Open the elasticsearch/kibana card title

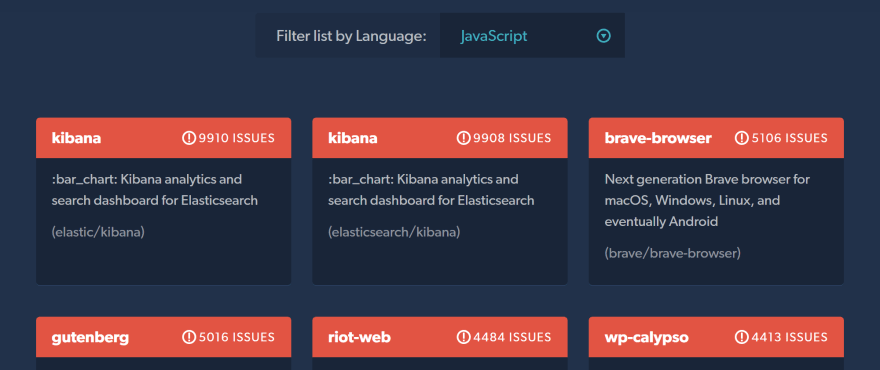tap(352, 138)
